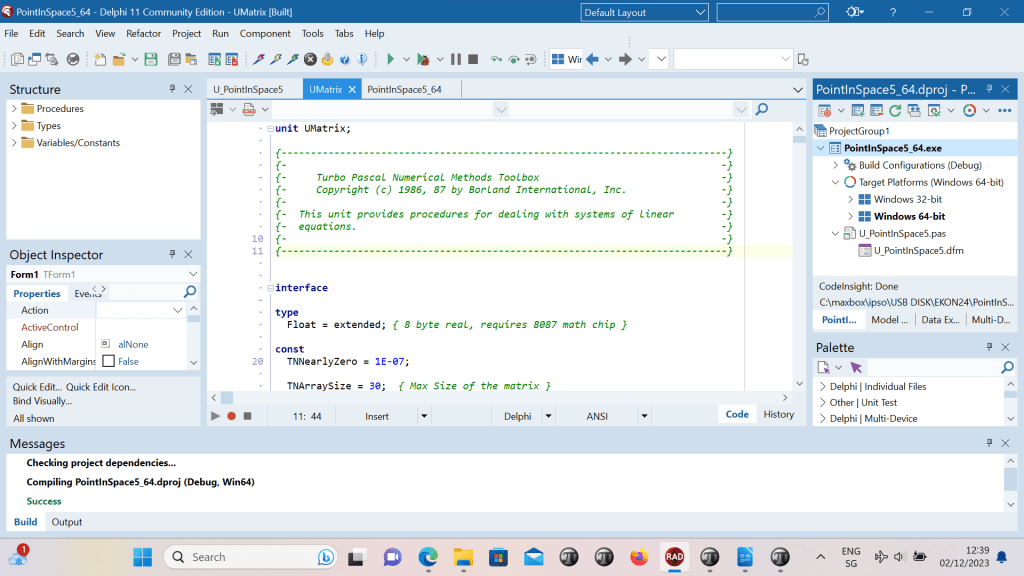Click the green Refresh icon in Projects panel
The width and height of the screenshot is (1024, 576).
pos(895,110)
